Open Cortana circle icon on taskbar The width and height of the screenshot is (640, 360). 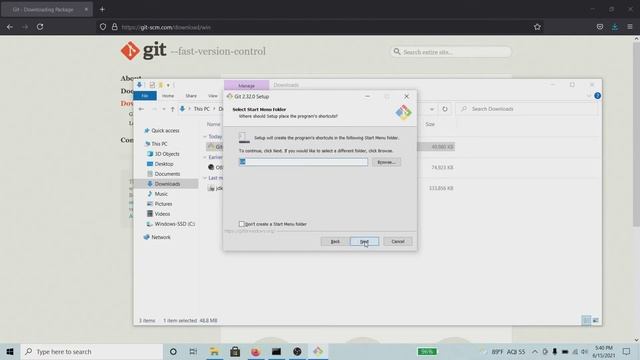pos(173,351)
